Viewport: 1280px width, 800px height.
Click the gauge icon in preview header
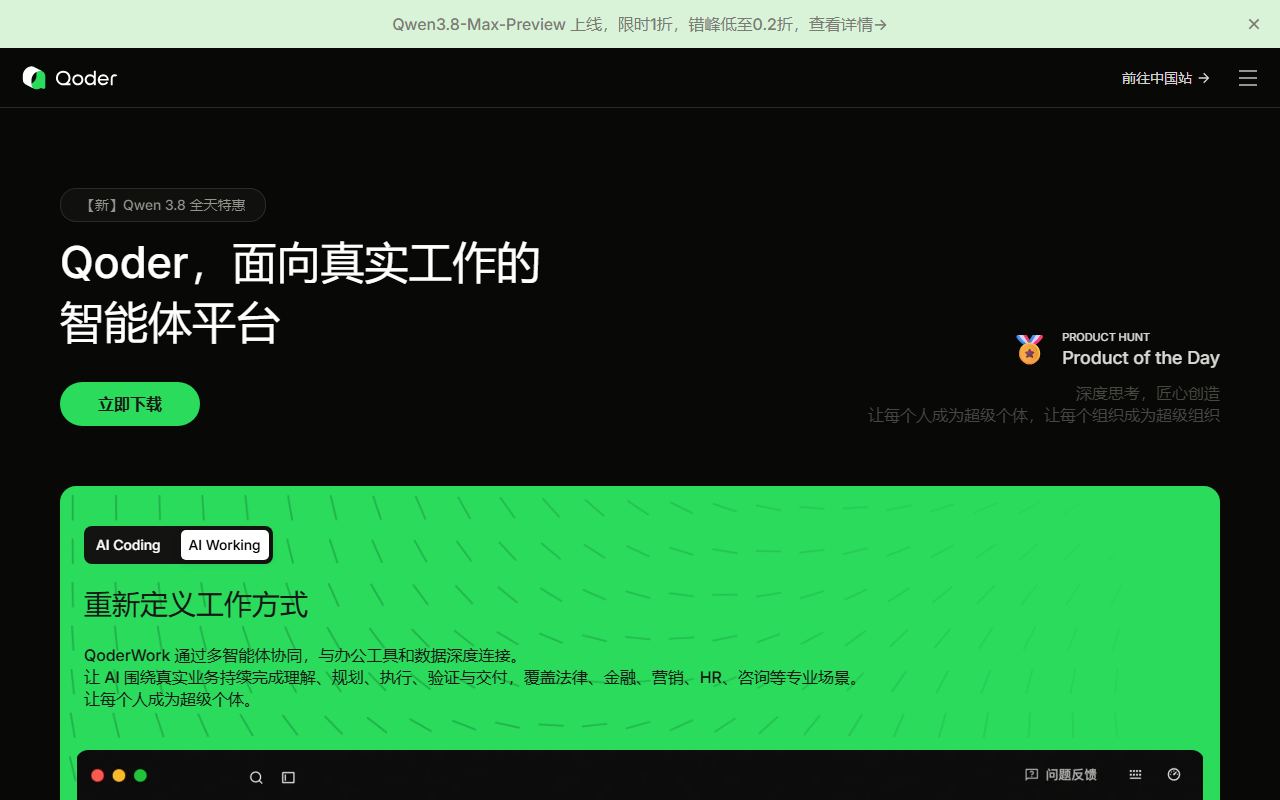tap(1174, 775)
